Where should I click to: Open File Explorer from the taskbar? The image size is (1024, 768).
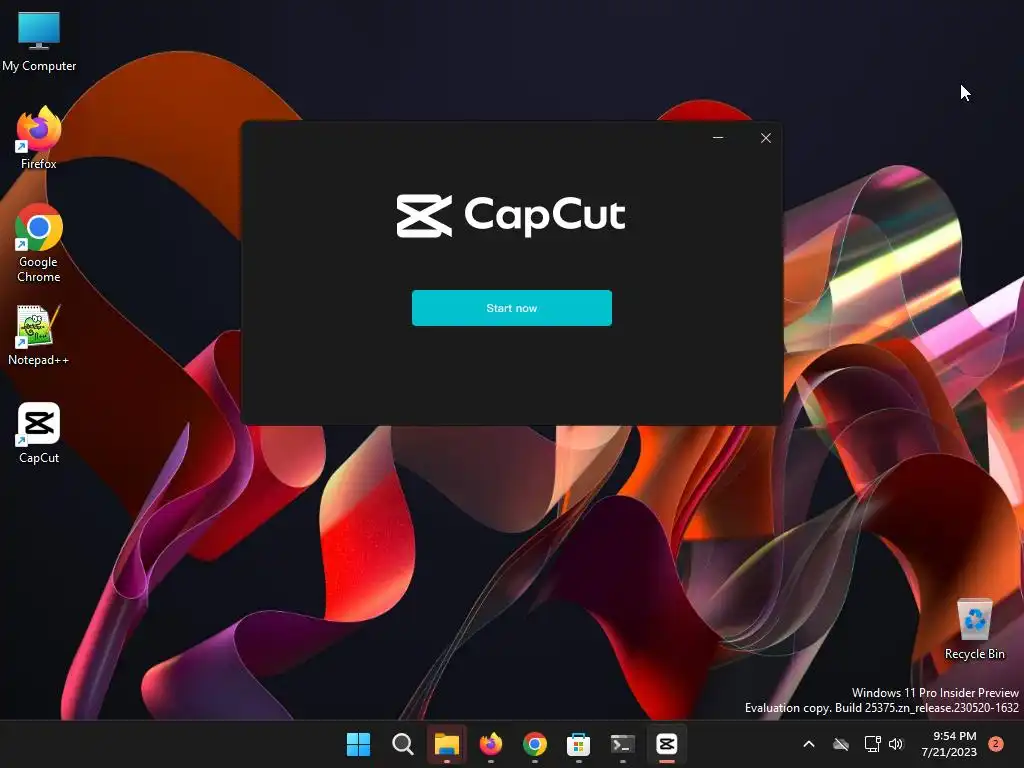tap(447, 744)
